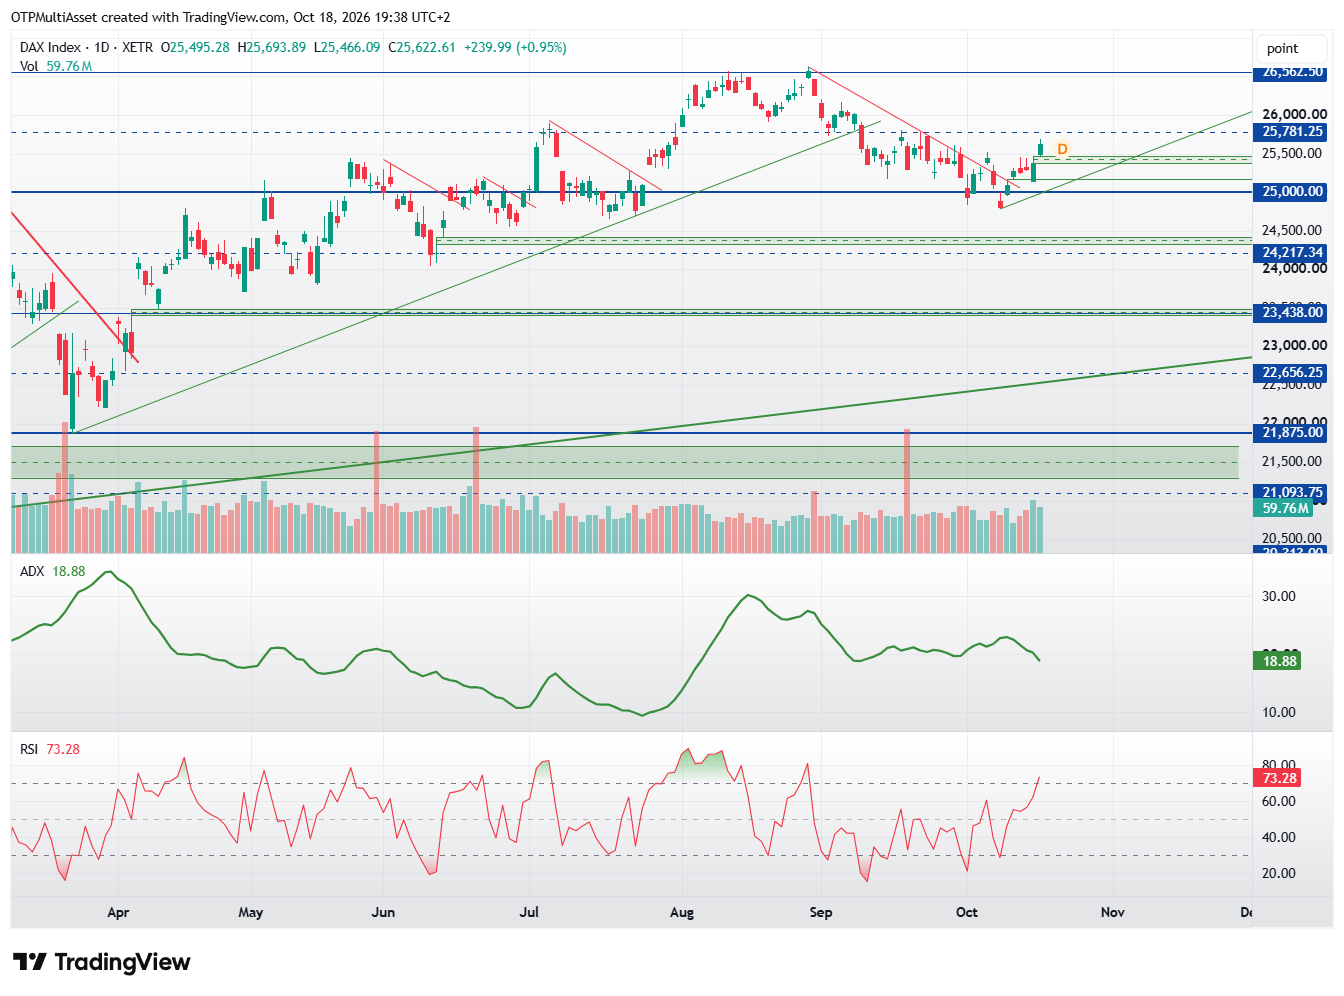Image resolution: width=1344 pixels, height=996 pixels.
Task: Click the 10.00 value on the ADX scale
Action: coord(1279,713)
